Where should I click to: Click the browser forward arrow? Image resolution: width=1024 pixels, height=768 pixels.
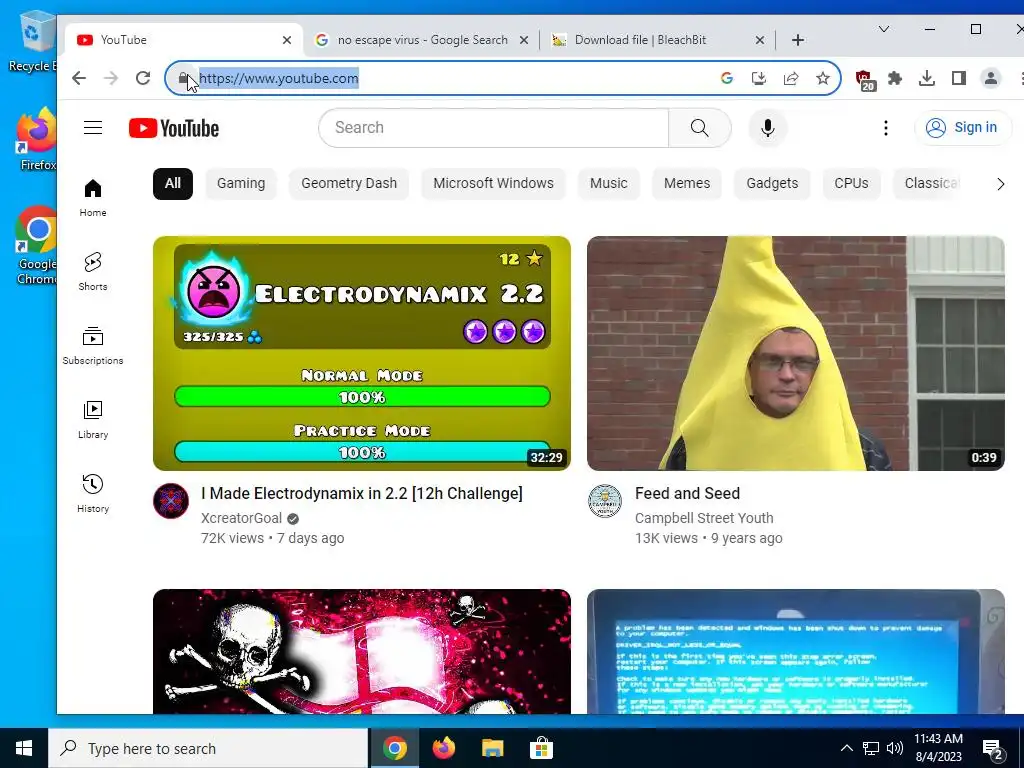(x=111, y=78)
